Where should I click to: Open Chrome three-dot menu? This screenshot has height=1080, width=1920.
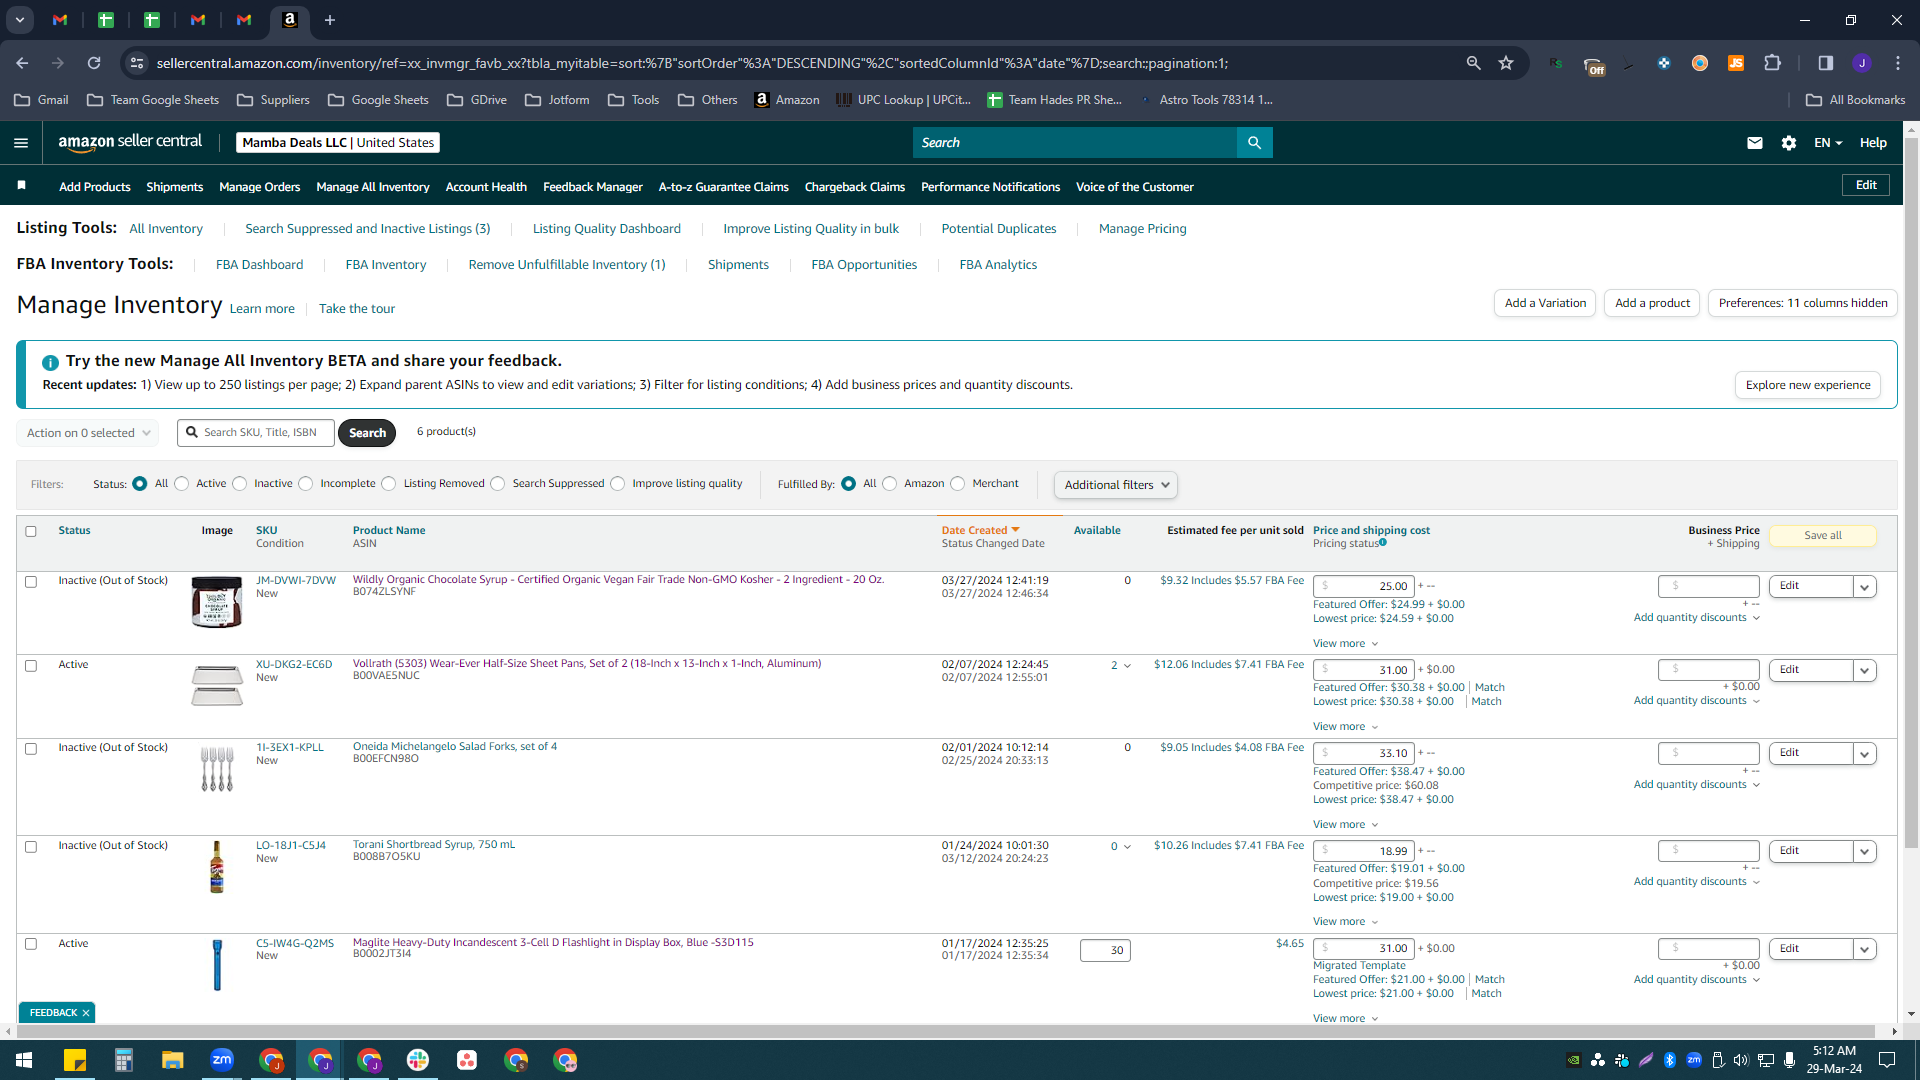click(1897, 63)
